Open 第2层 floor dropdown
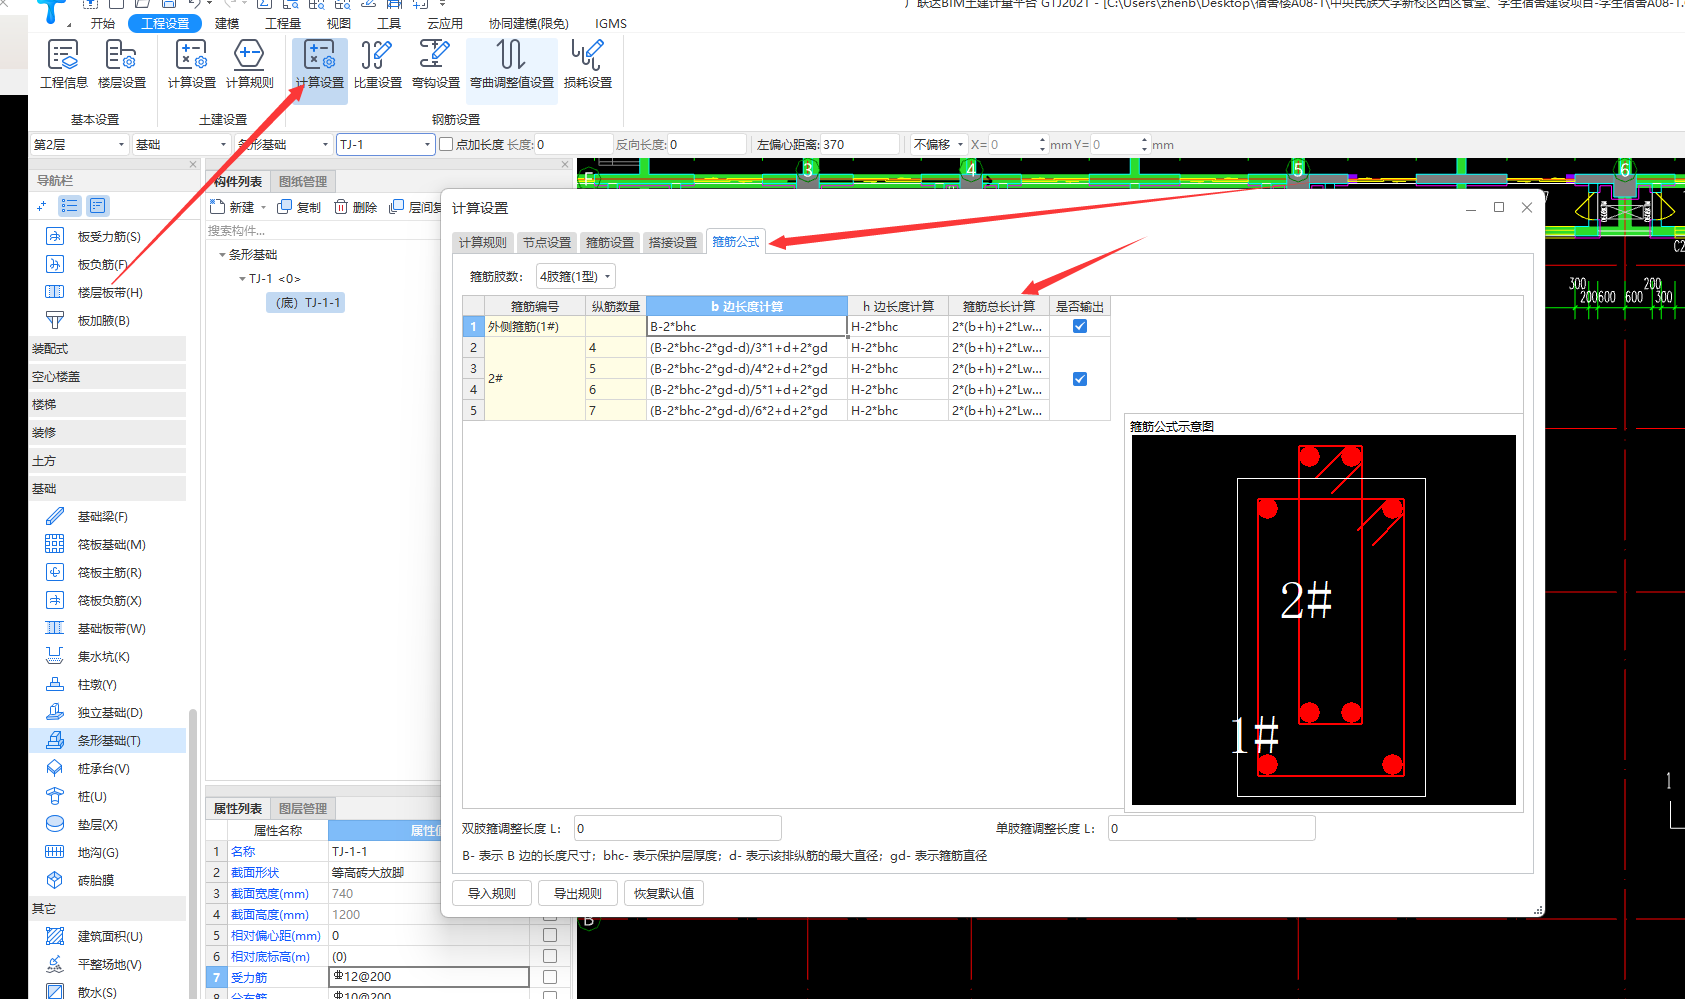 (80, 145)
